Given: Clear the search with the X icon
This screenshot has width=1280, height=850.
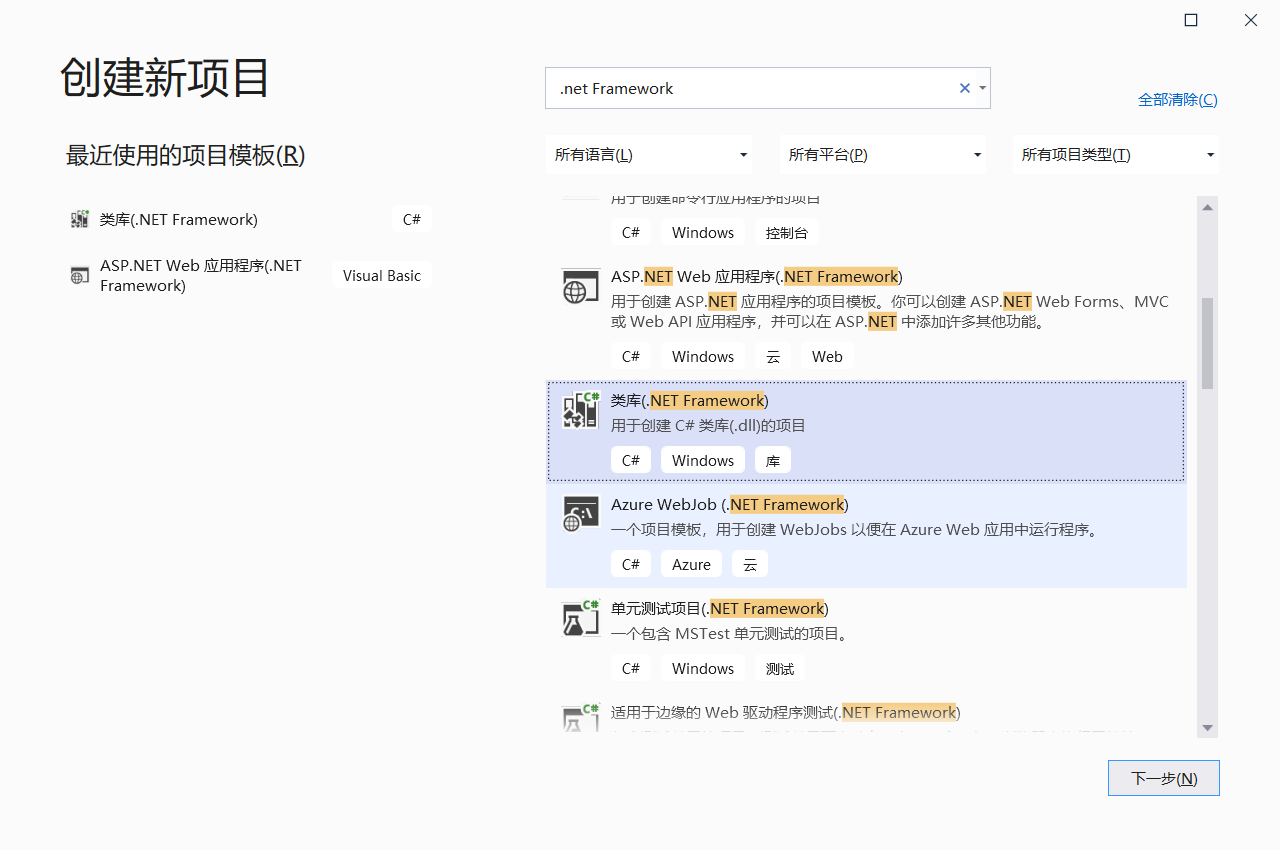Looking at the screenshot, I should pos(963,88).
